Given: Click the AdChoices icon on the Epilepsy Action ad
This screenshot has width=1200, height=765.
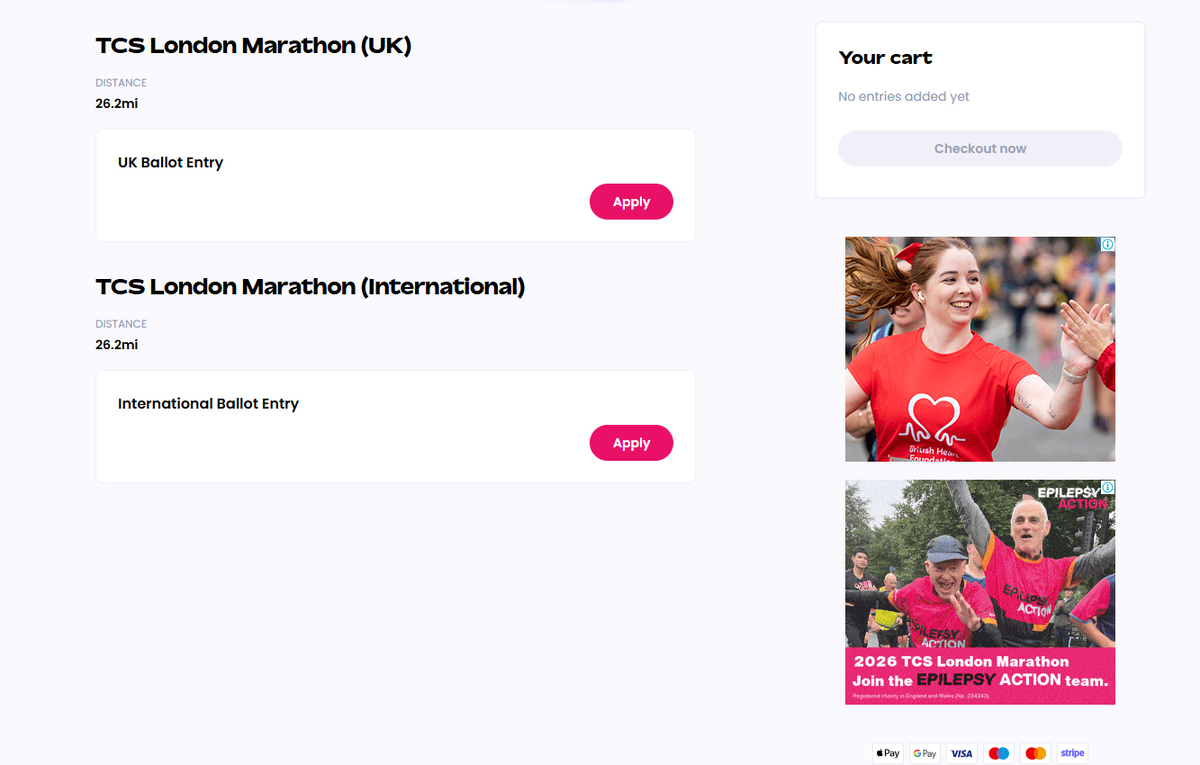Looking at the screenshot, I should point(1108,487).
